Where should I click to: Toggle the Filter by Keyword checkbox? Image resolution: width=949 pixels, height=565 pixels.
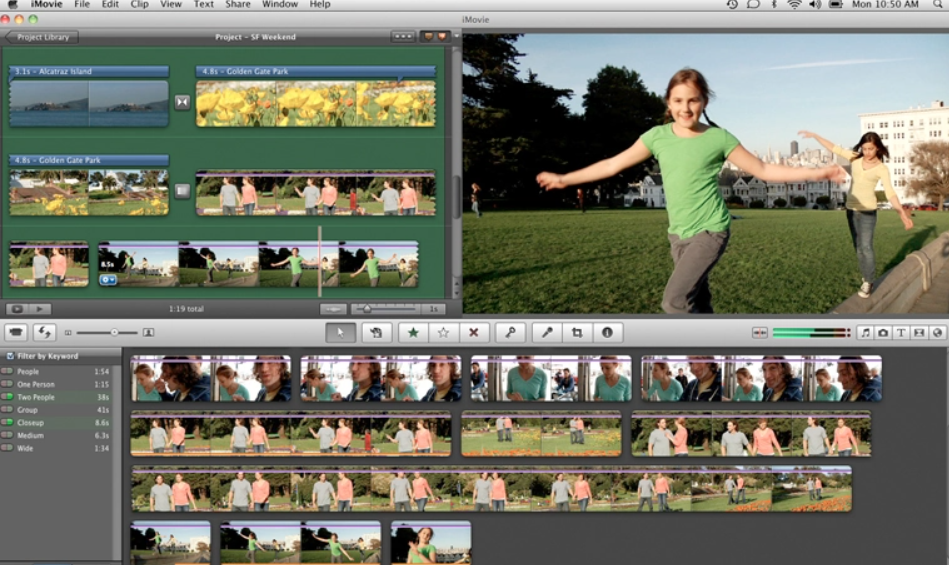pos(10,356)
